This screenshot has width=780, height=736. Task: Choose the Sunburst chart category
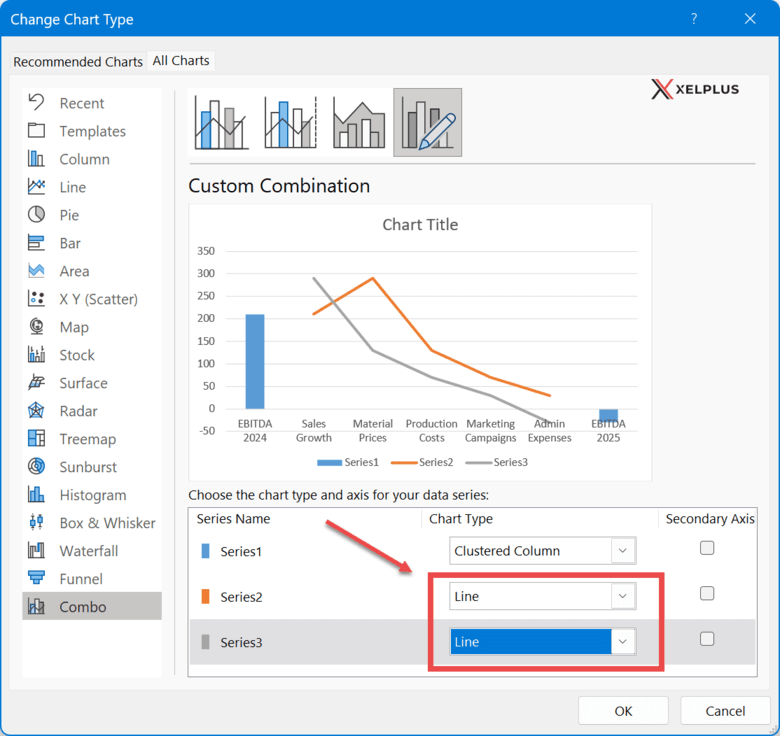coord(88,467)
